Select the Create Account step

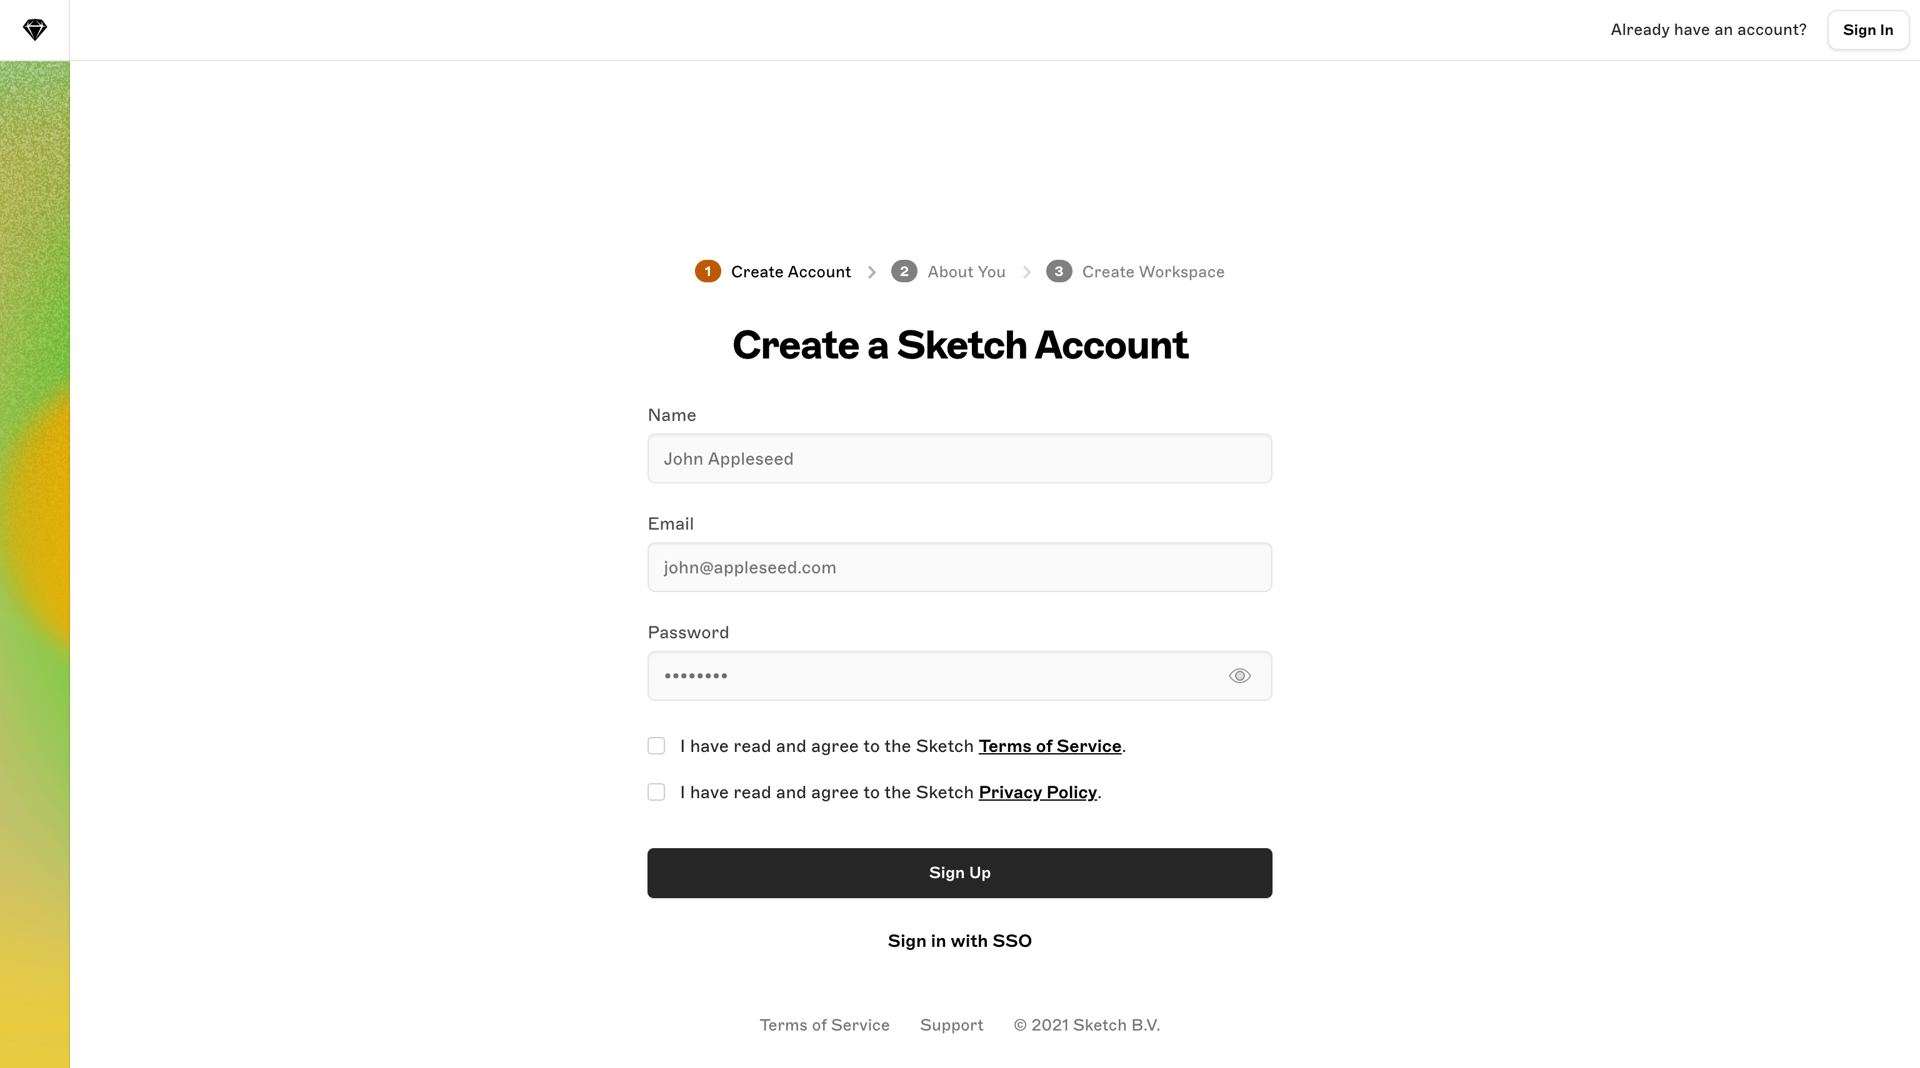(790, 271)
